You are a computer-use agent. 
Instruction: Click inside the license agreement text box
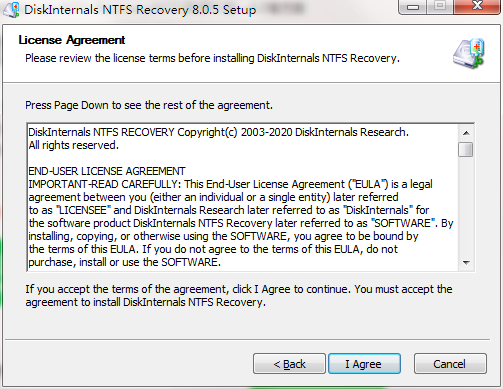[243, 197]
